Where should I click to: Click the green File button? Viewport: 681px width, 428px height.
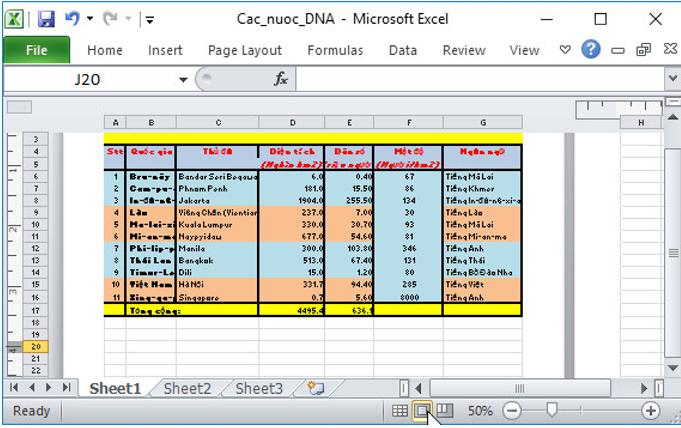point(36,50)
